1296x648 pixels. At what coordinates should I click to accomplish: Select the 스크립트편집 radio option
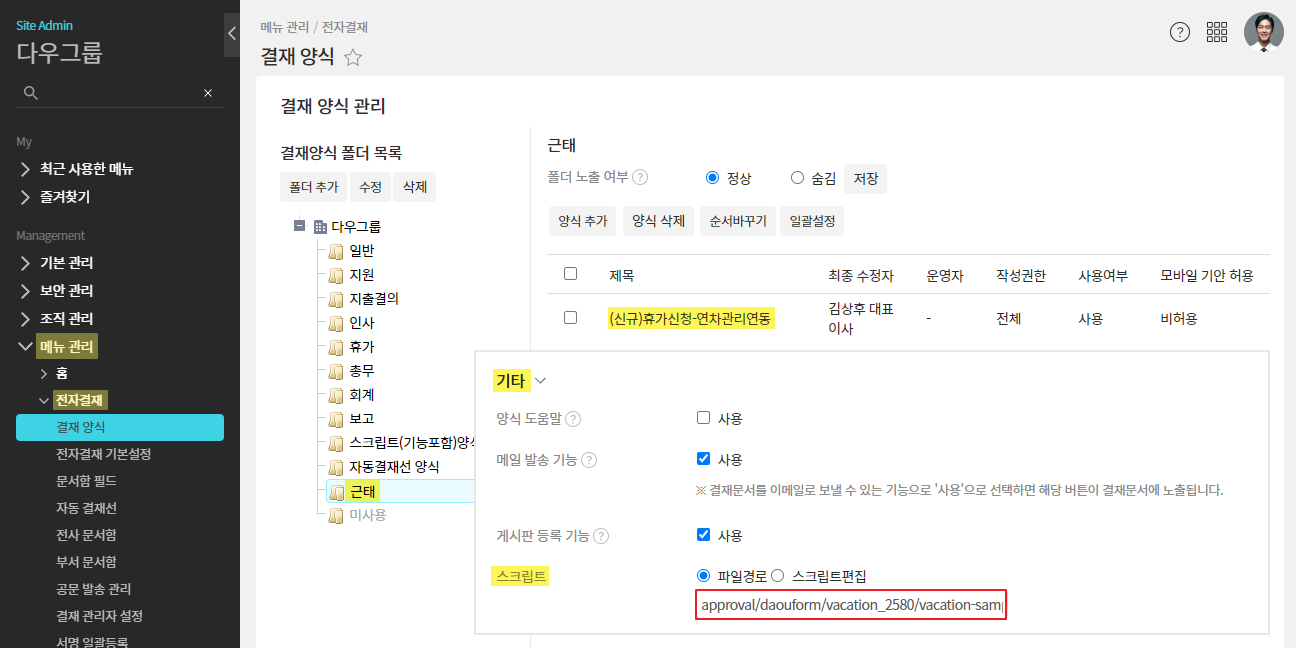click(777, 576)
